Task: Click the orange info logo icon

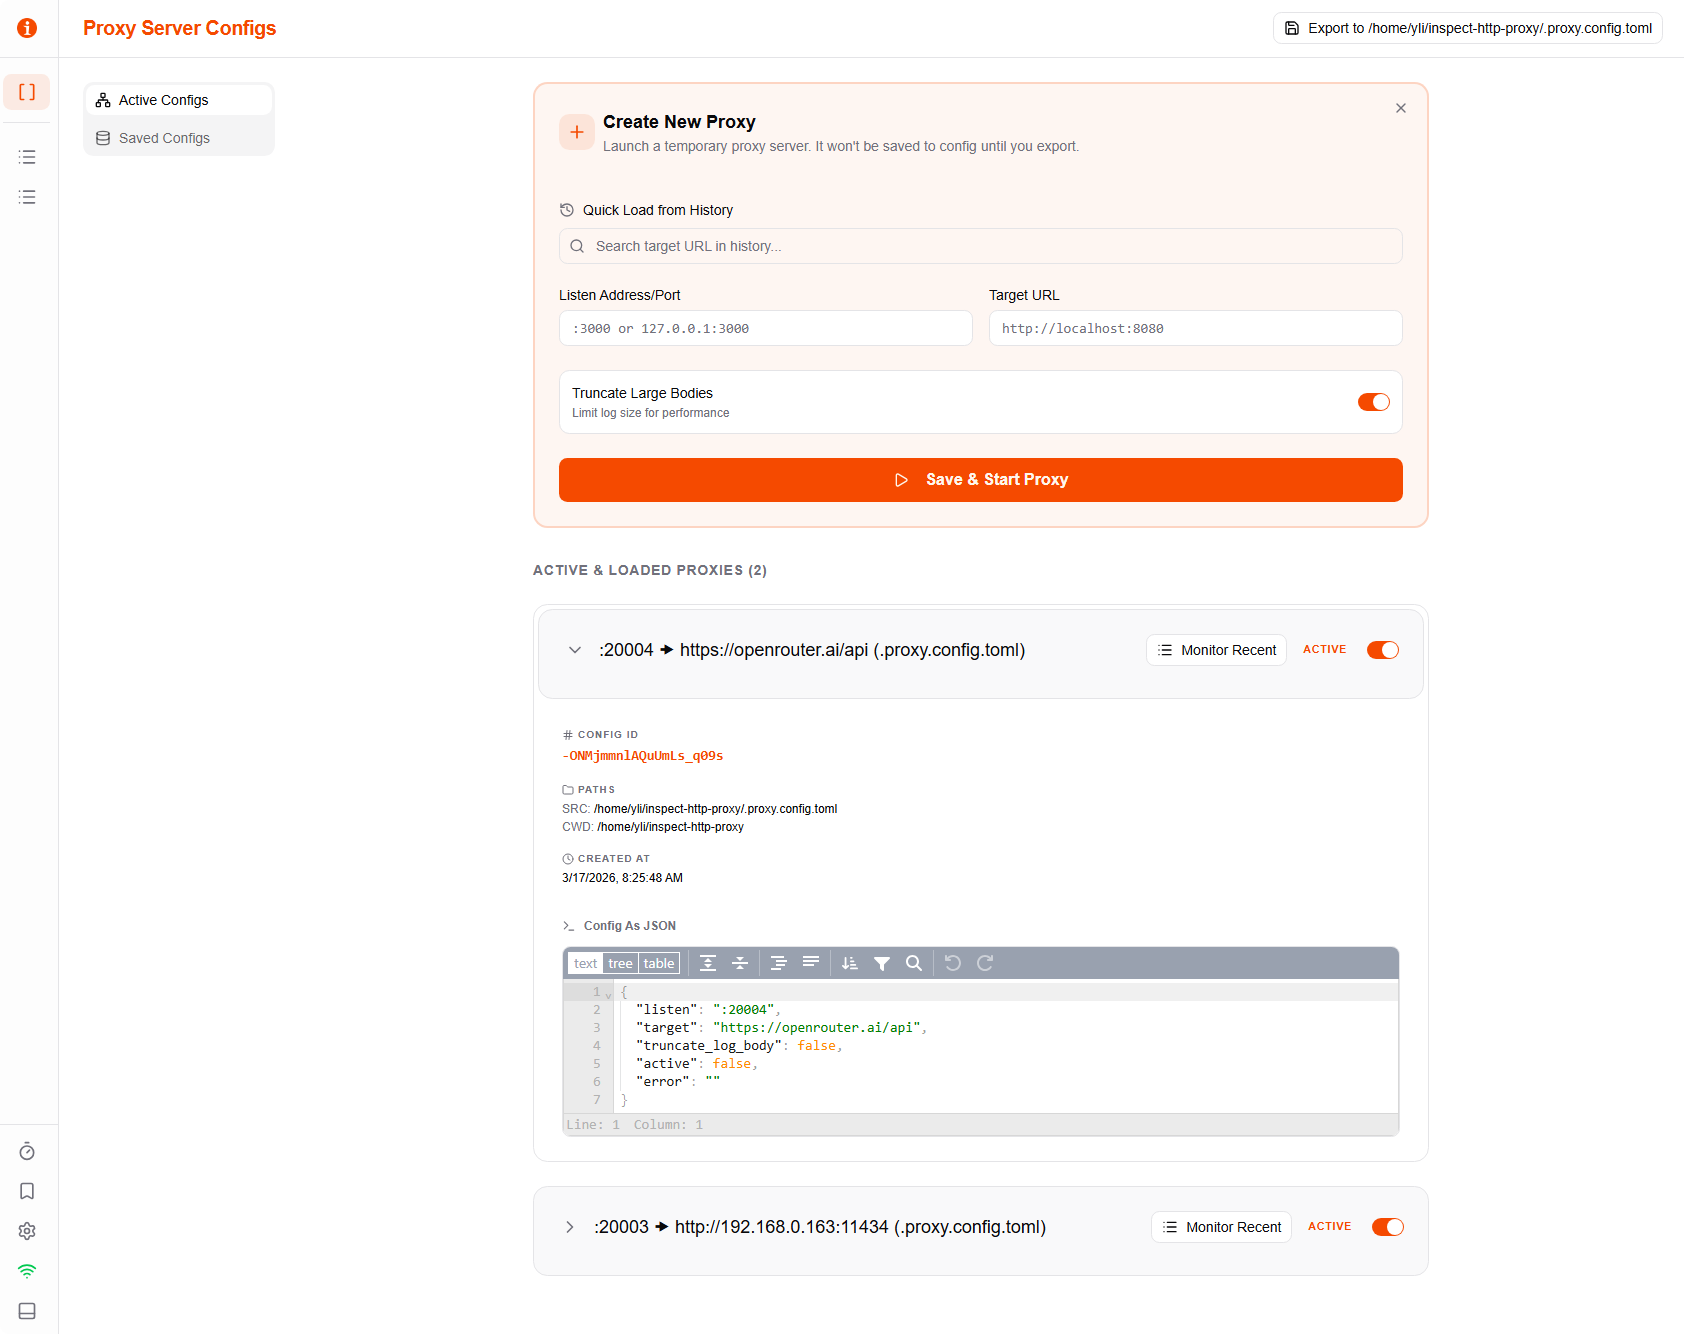Action: click(27, 28)
